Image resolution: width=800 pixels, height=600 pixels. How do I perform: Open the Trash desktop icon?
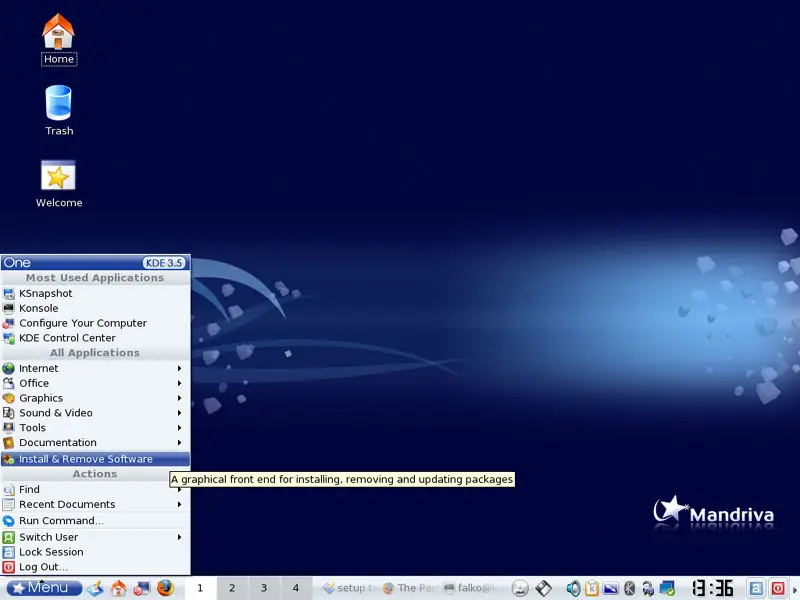coord(59,110)
